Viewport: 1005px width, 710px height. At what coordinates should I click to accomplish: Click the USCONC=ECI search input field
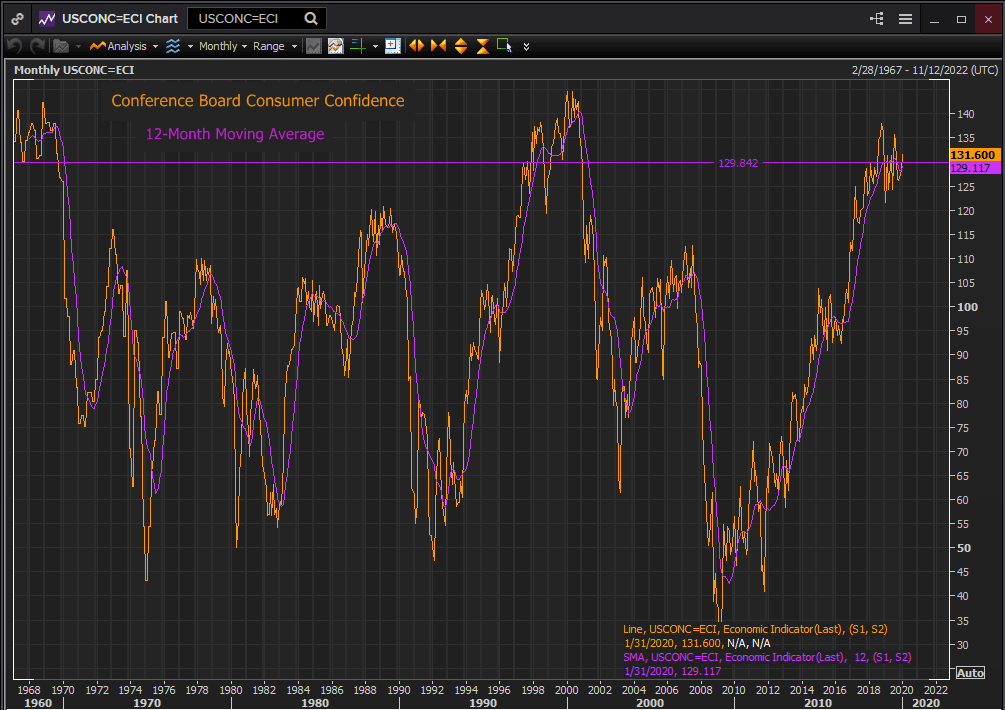click(x=244, y=18)
